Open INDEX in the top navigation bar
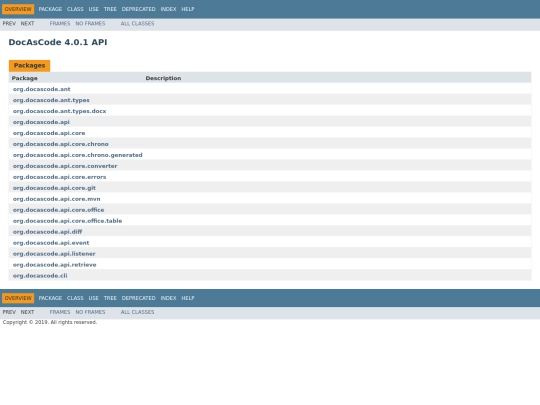 click(x=168, y=9)
